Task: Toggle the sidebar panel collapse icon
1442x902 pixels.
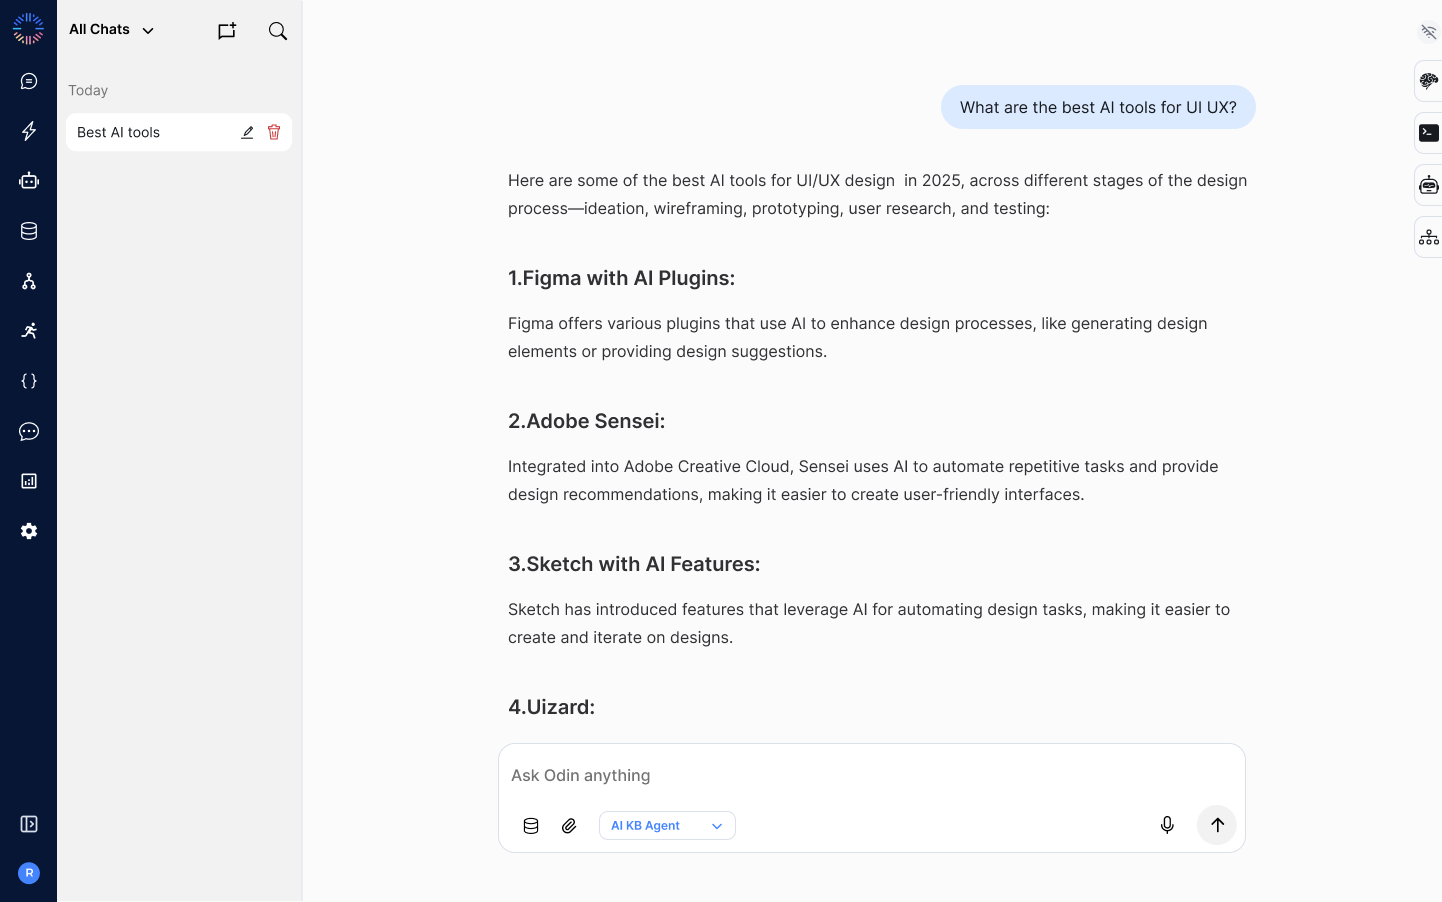Action: click(x=29, y=824)
